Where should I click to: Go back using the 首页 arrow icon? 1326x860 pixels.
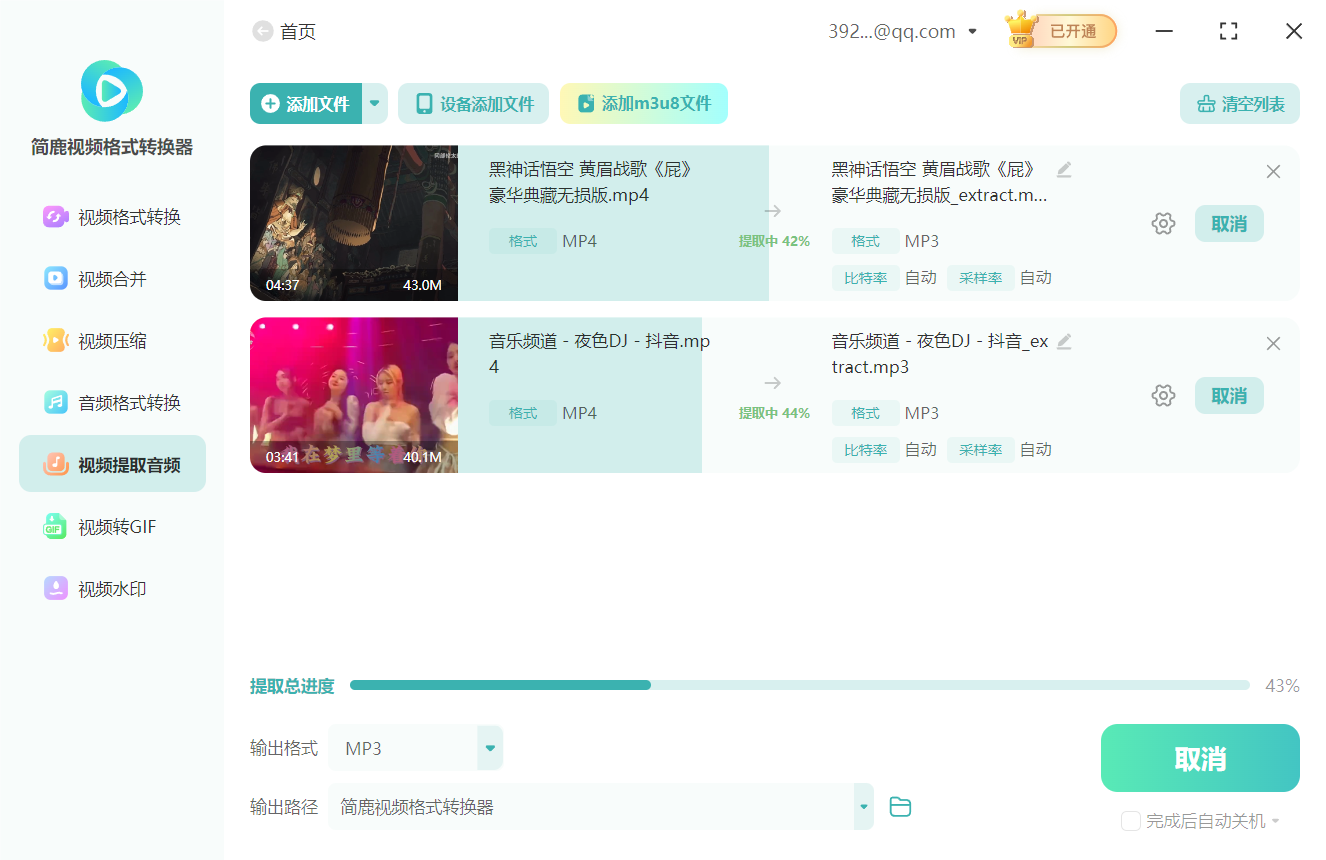262,32
